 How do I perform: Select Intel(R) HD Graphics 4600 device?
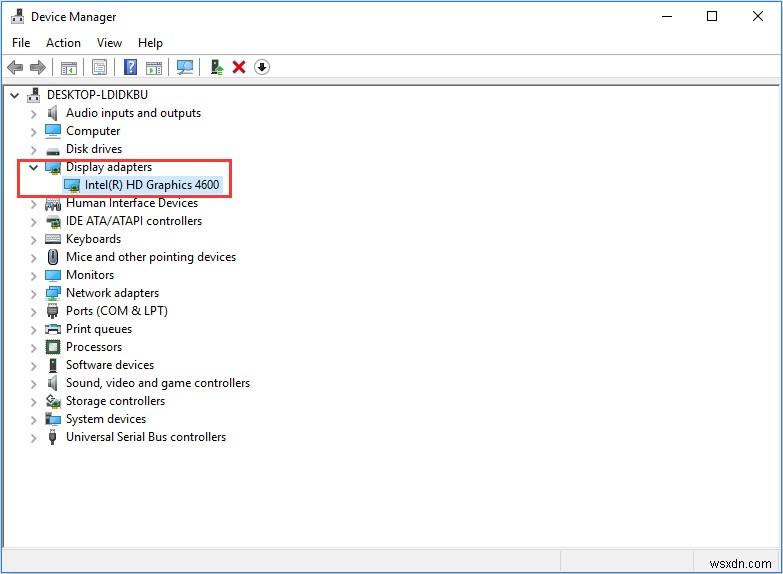tap(152, 185)
